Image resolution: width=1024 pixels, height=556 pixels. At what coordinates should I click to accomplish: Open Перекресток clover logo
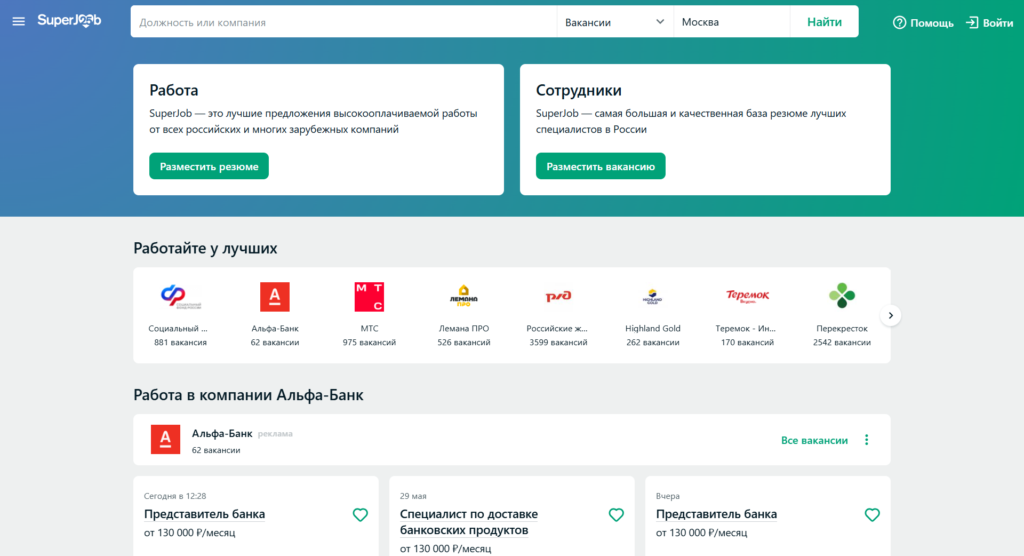tap(842, 296)
